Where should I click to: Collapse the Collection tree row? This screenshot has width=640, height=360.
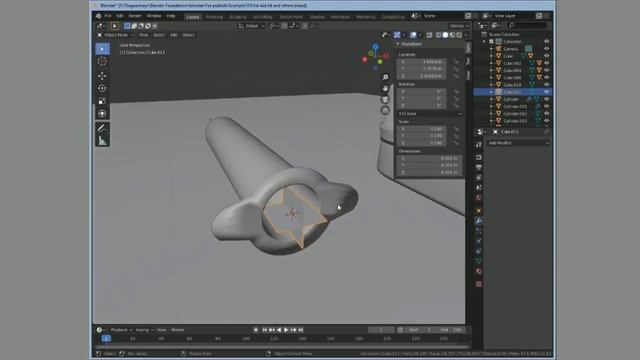click(x=484, y=42)
